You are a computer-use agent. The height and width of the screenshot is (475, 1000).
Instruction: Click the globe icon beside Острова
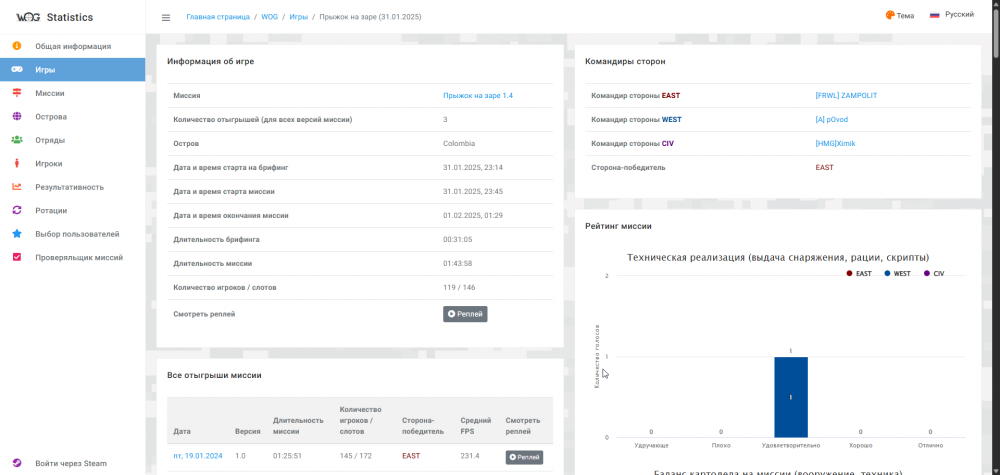point(17,116)
